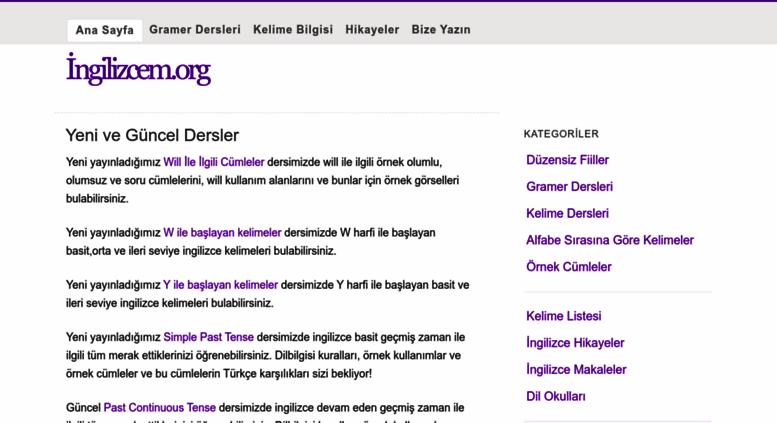This screenshot has height=423, width=777.
Task: Open the Bize Yazın contact page
Action: coord(441,30)
